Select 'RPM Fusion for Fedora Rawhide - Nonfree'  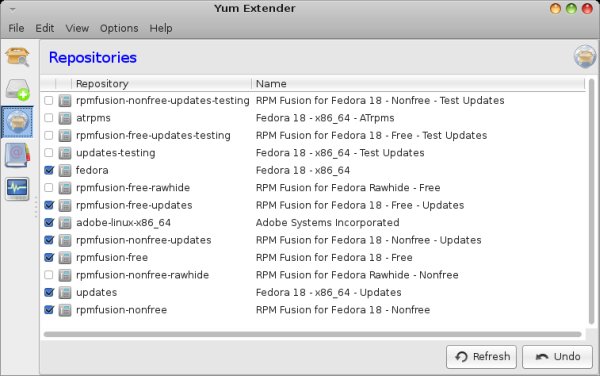tap(357, 275)
